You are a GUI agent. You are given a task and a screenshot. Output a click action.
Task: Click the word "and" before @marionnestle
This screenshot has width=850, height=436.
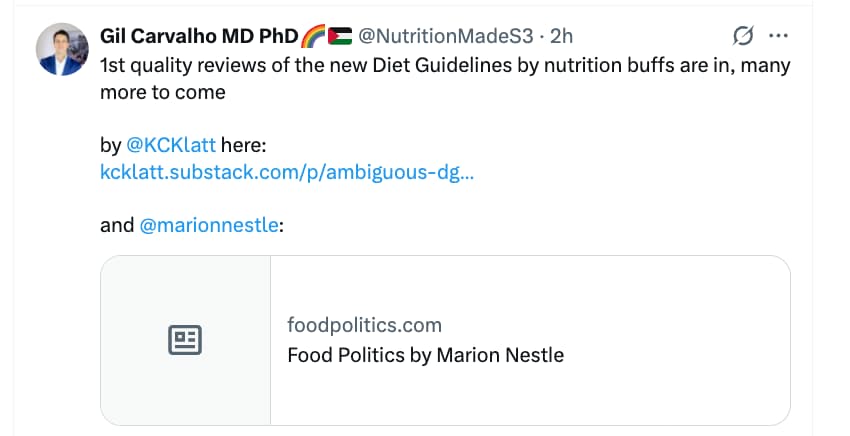pyautogui.click(x=117, y=225)
